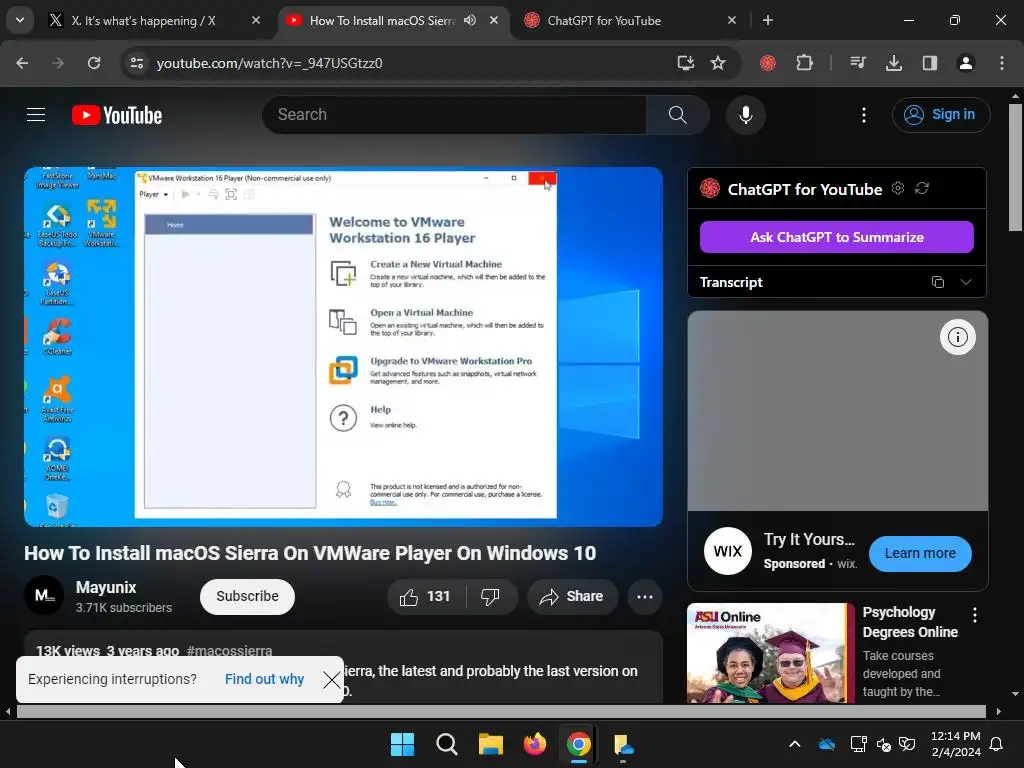Open a new browser tab

pyautogui.click(x=768, y=20)
